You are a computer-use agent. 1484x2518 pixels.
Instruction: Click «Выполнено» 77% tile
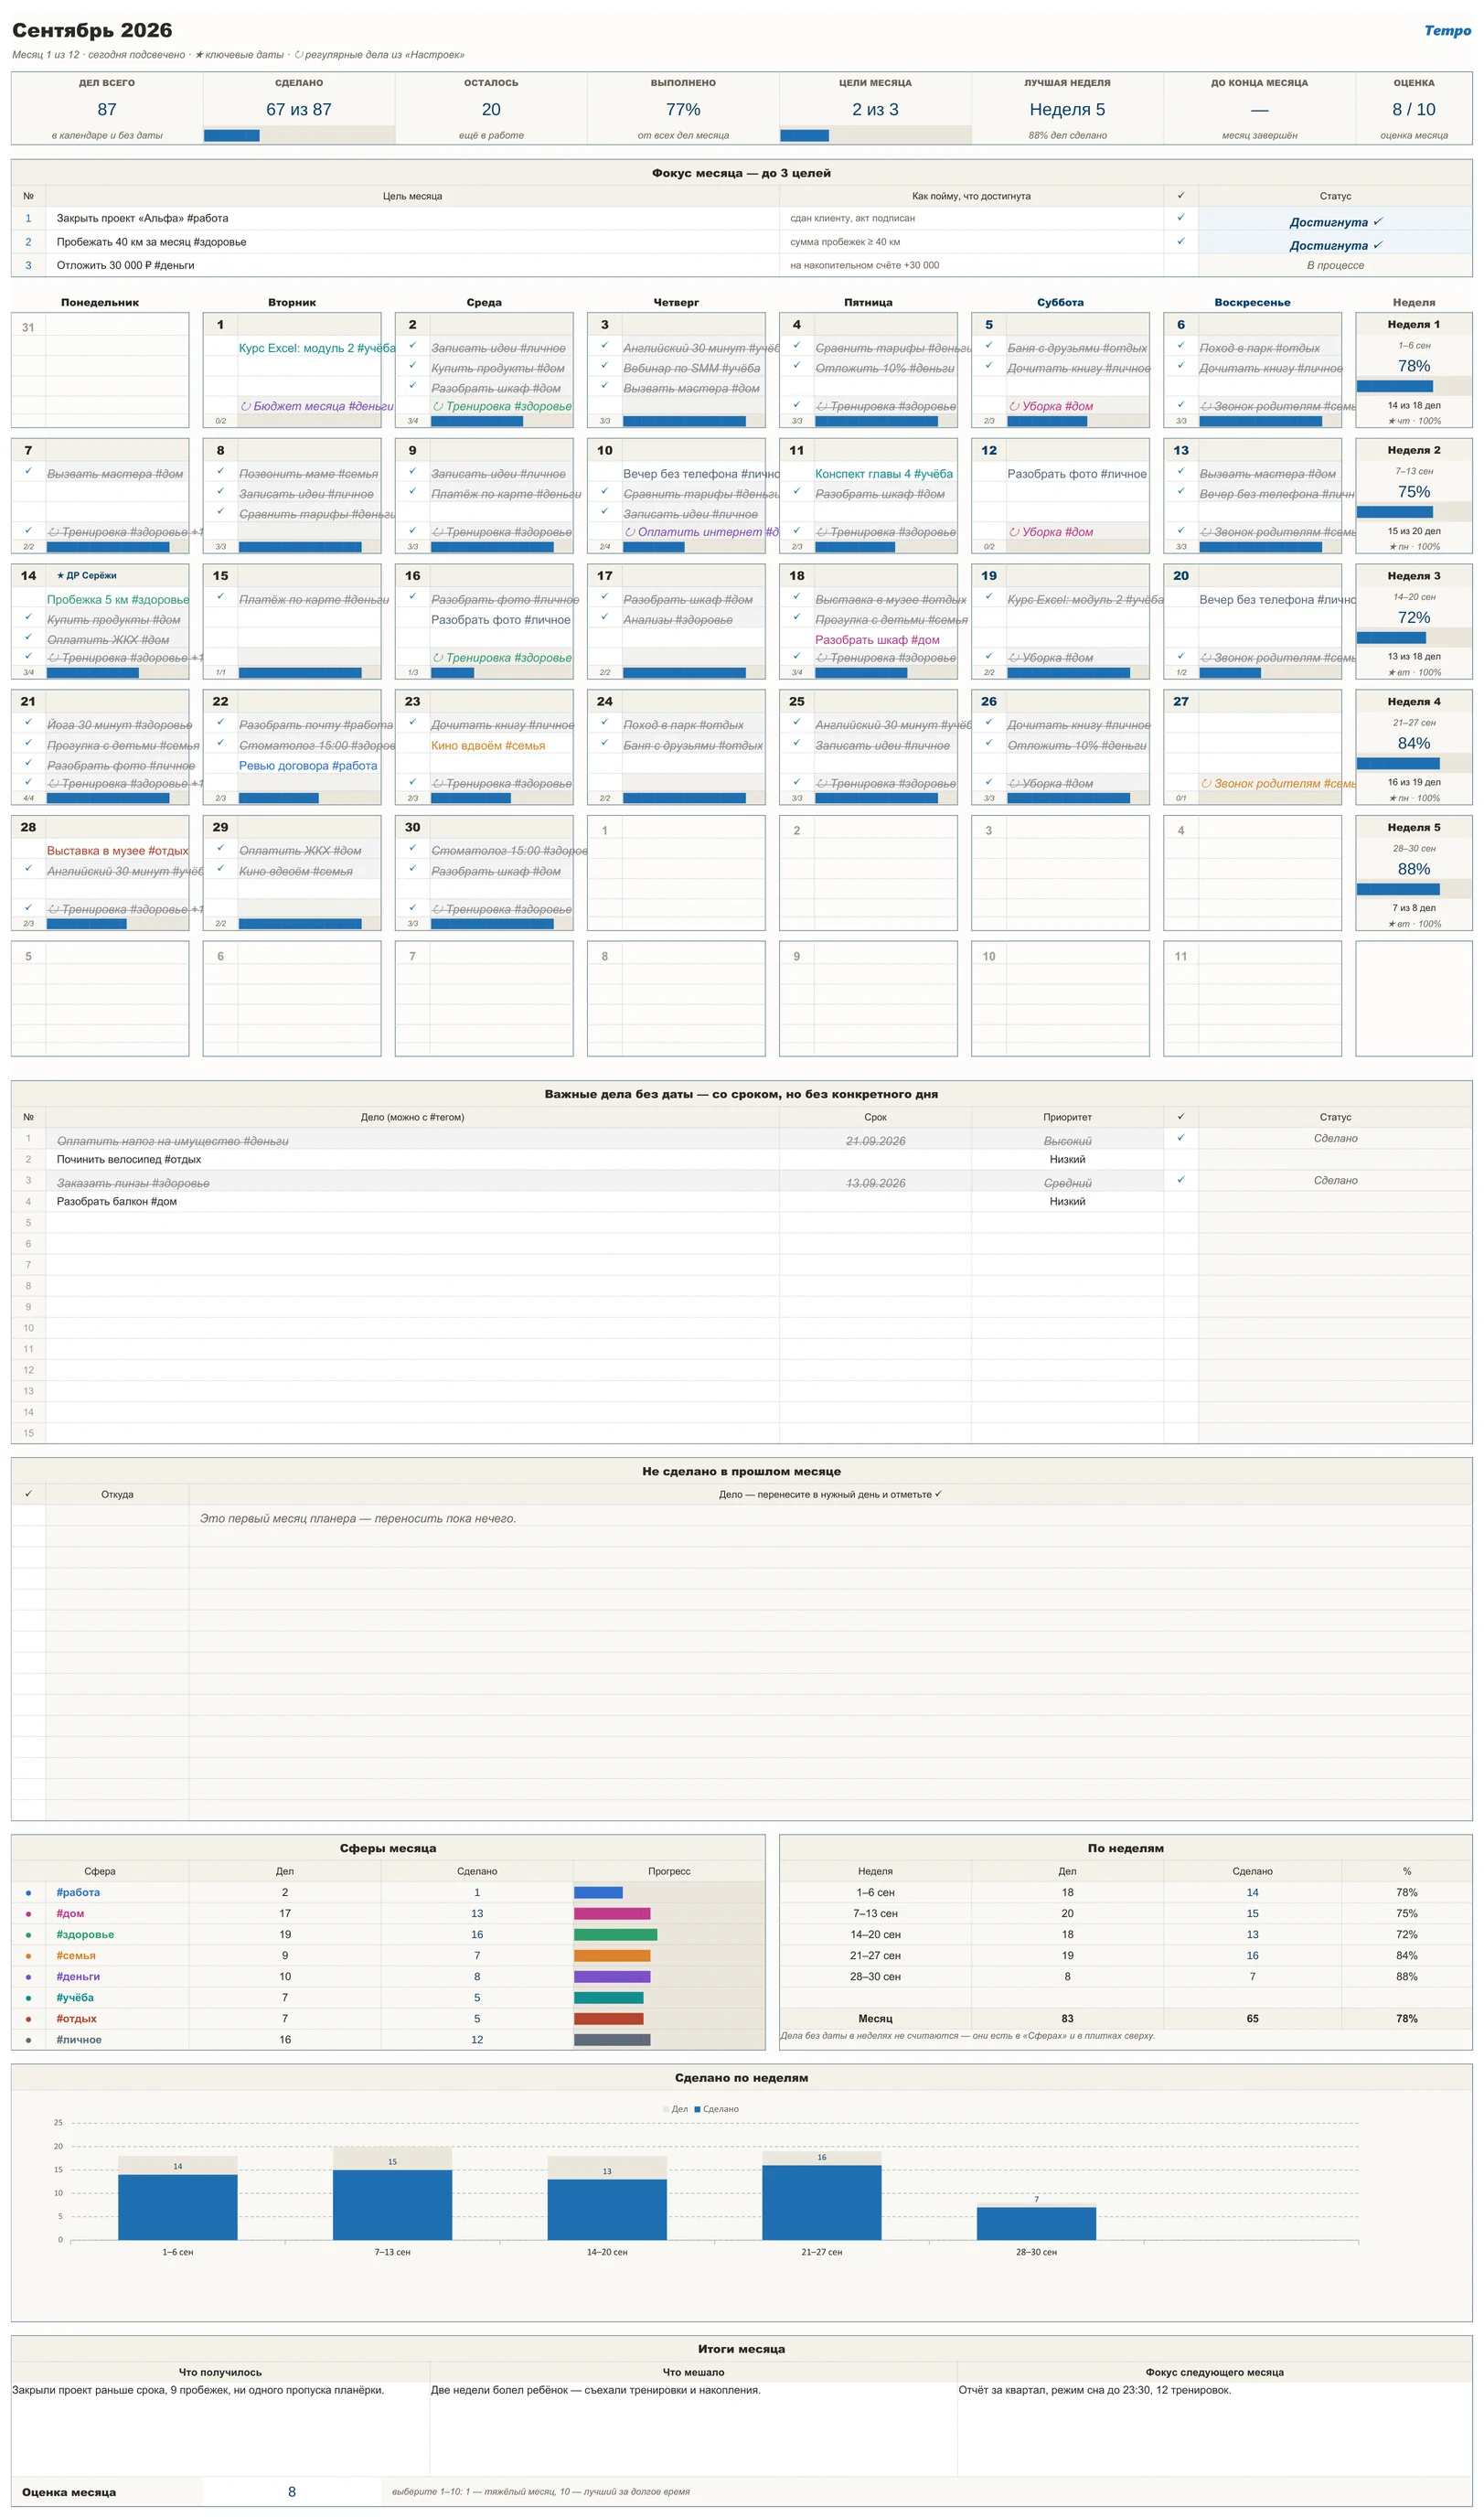(x=683, y=108)
